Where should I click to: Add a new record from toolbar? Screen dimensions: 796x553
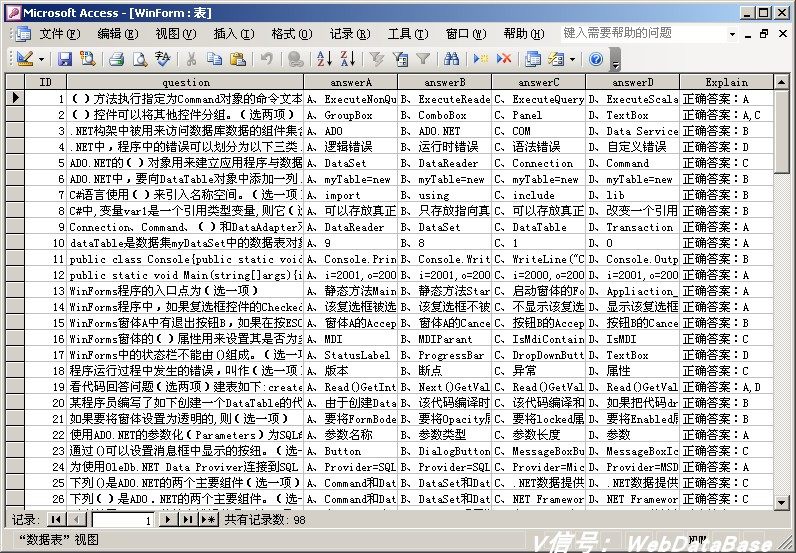point(480,59)
